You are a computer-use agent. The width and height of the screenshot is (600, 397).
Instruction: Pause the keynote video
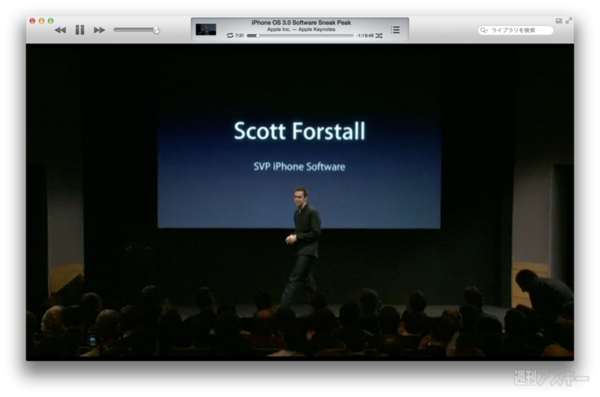[80, 30]
